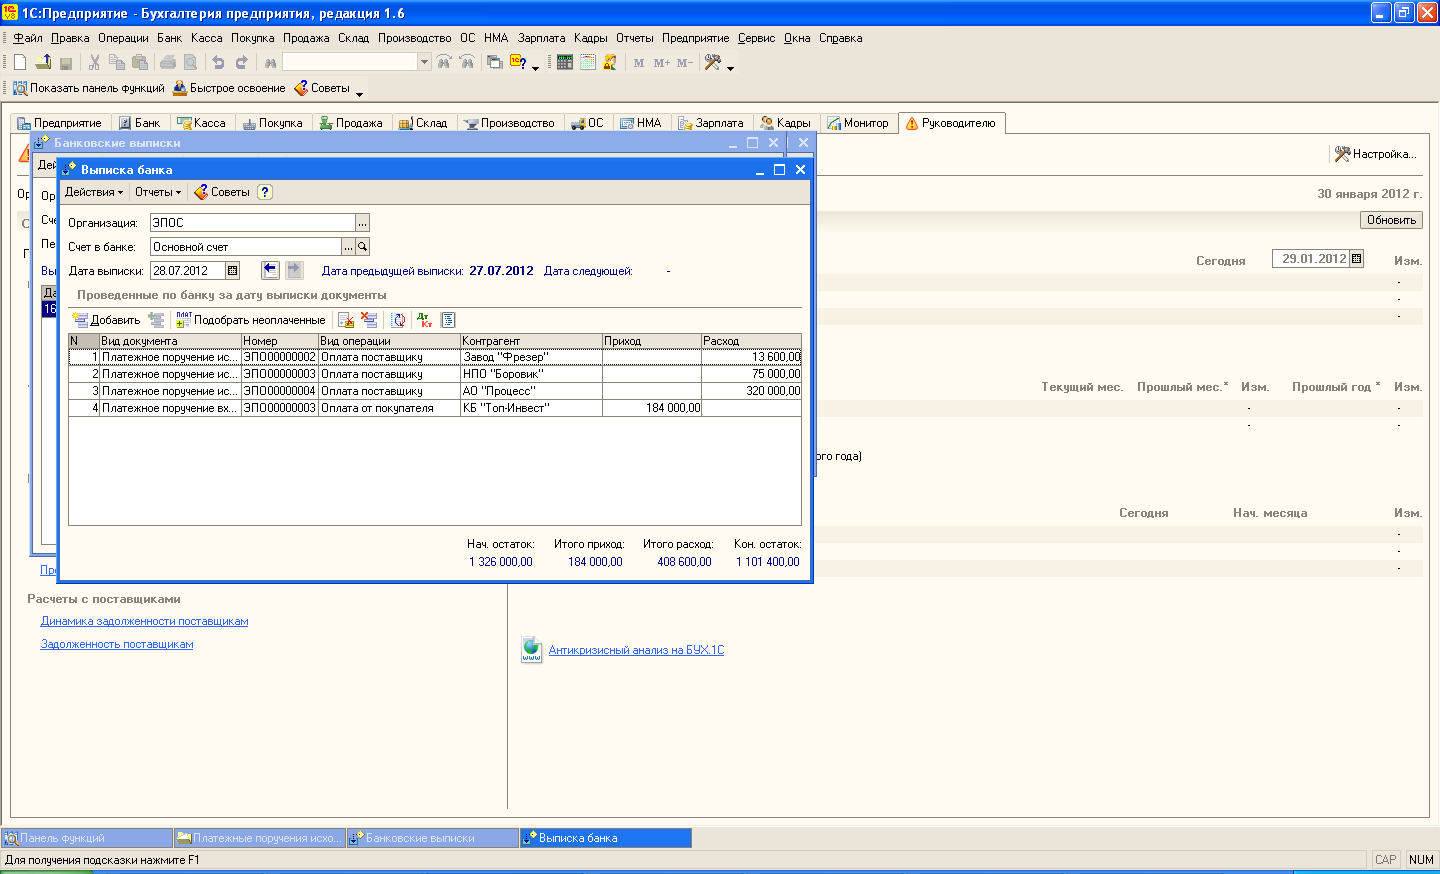The image size is (1440, 874).
Task: Click Быстрое освоение in toolbar
Action: 229,88
